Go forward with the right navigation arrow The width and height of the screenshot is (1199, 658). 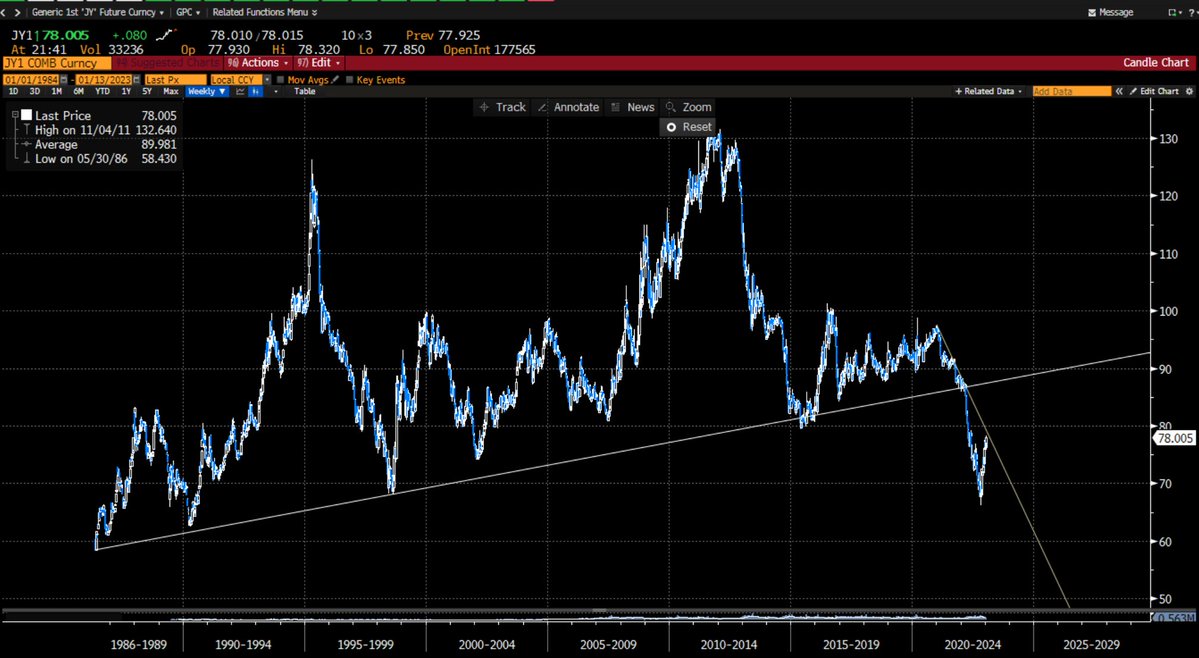point(18,12)
